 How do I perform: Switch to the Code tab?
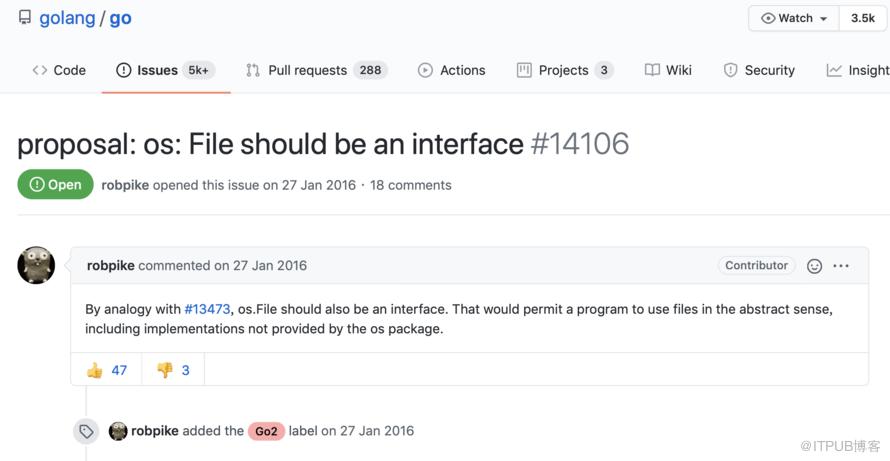point(59,70)
